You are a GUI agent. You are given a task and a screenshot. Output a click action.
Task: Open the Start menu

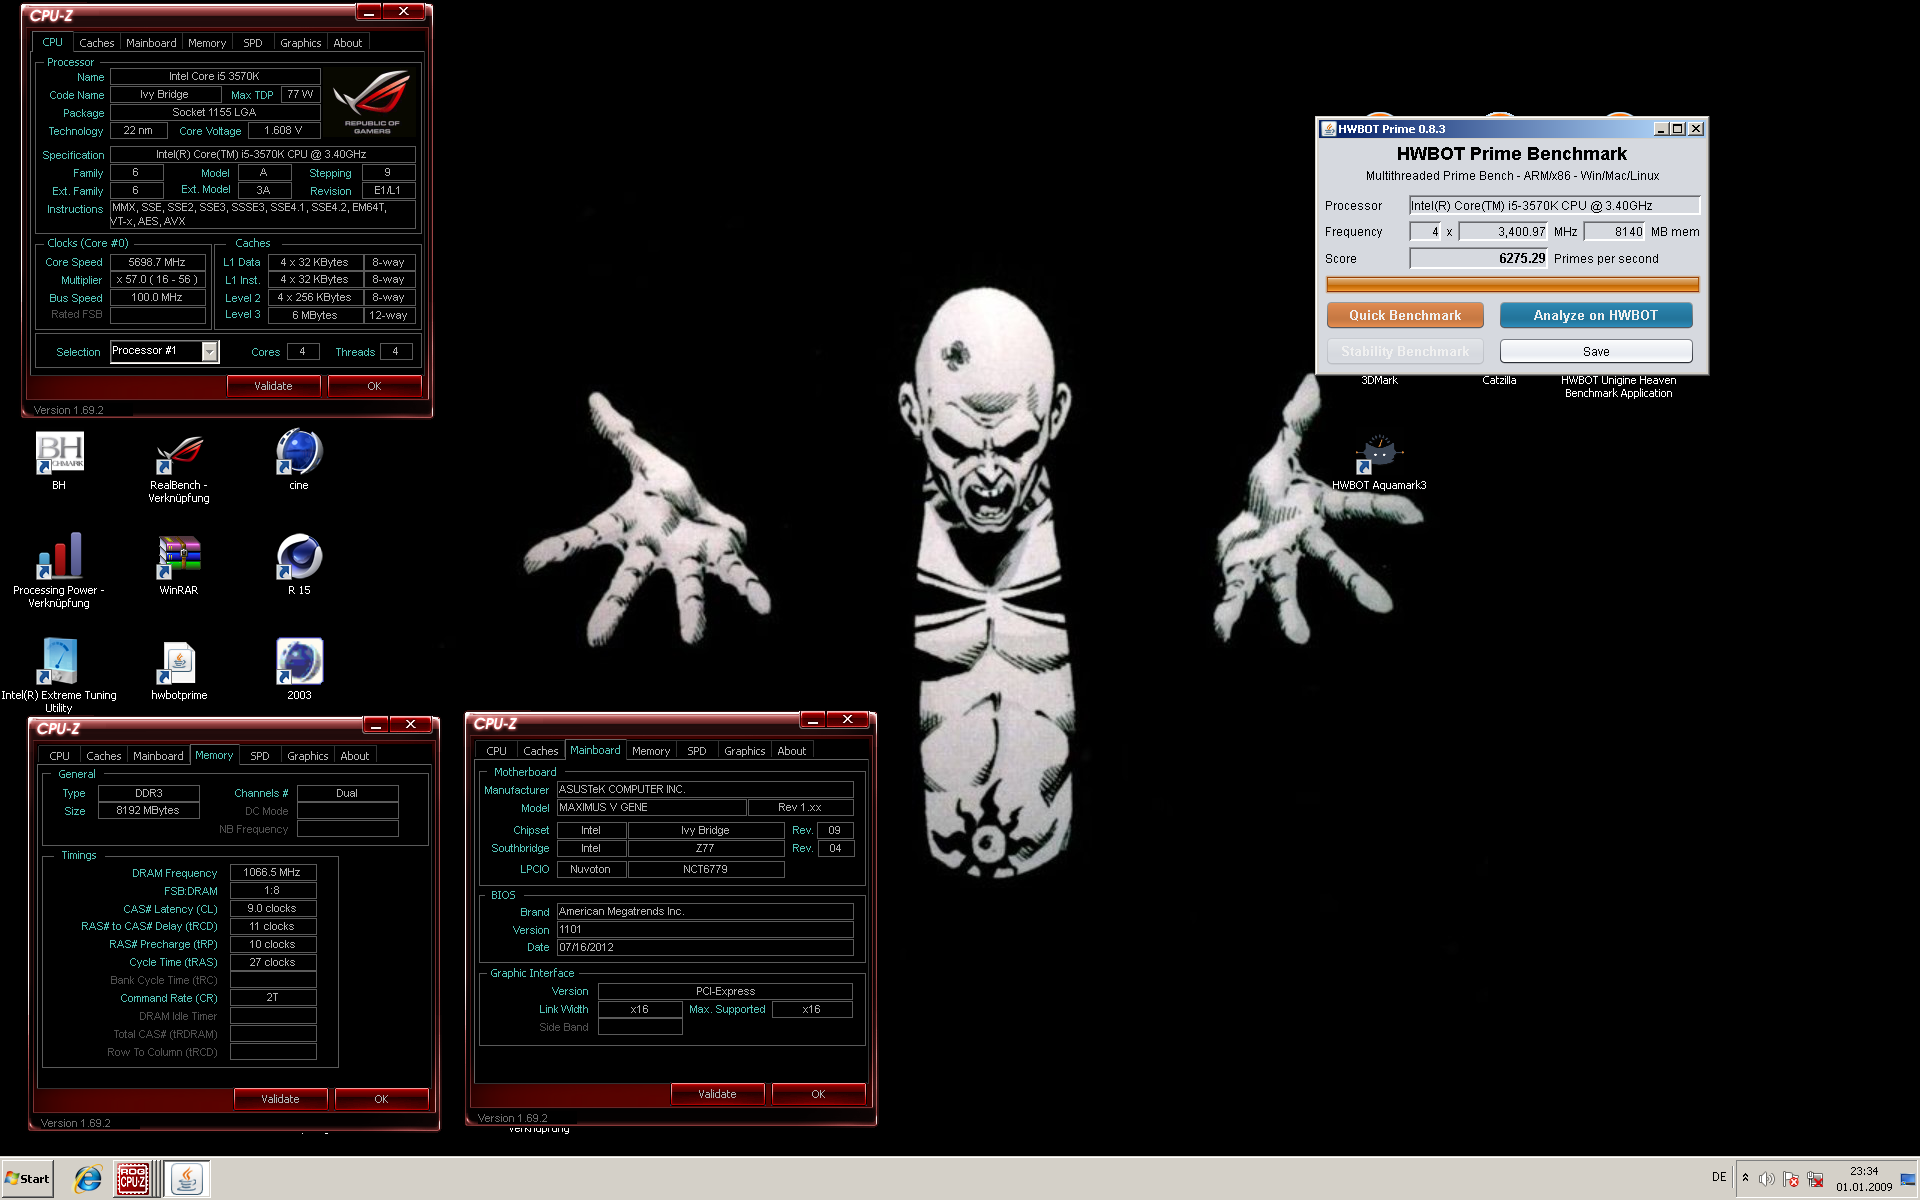[x=27, y=1179]
